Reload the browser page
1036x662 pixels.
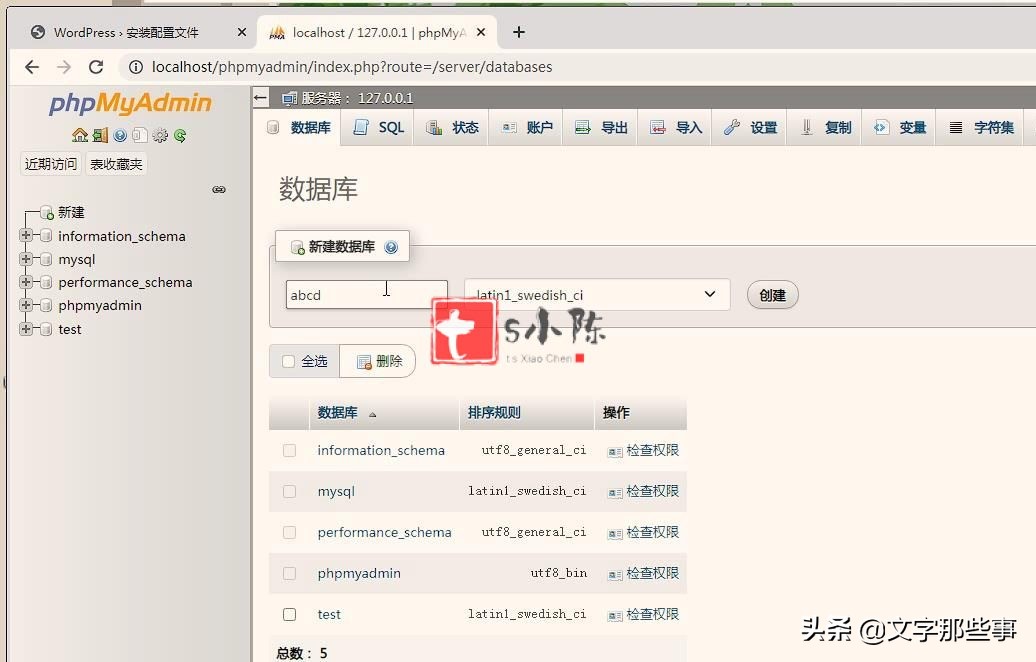[x=96, y=67]
